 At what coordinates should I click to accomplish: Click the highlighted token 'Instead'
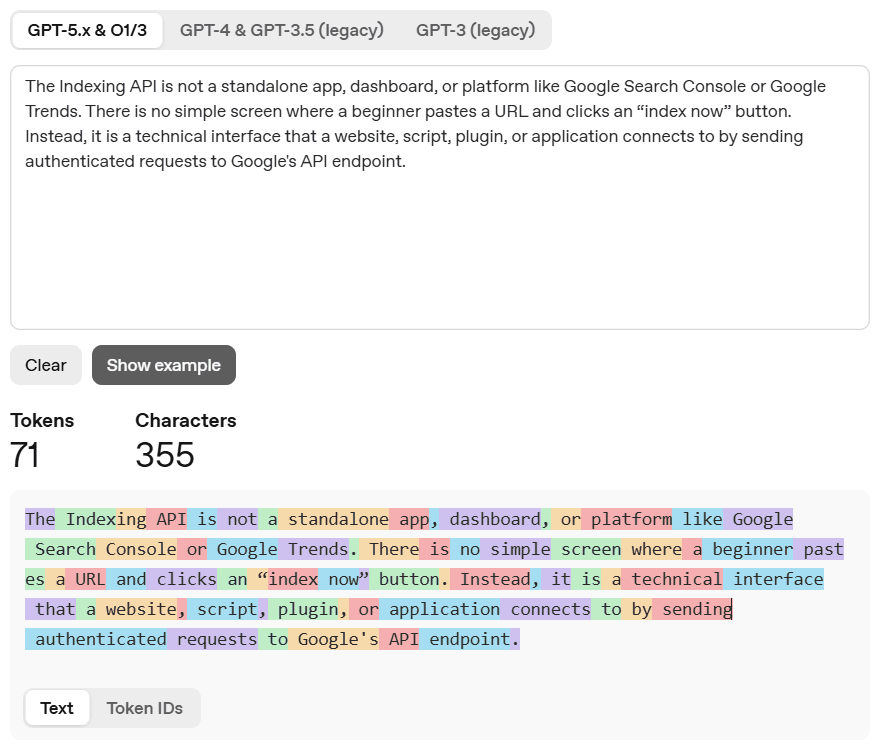pos(490,579)
